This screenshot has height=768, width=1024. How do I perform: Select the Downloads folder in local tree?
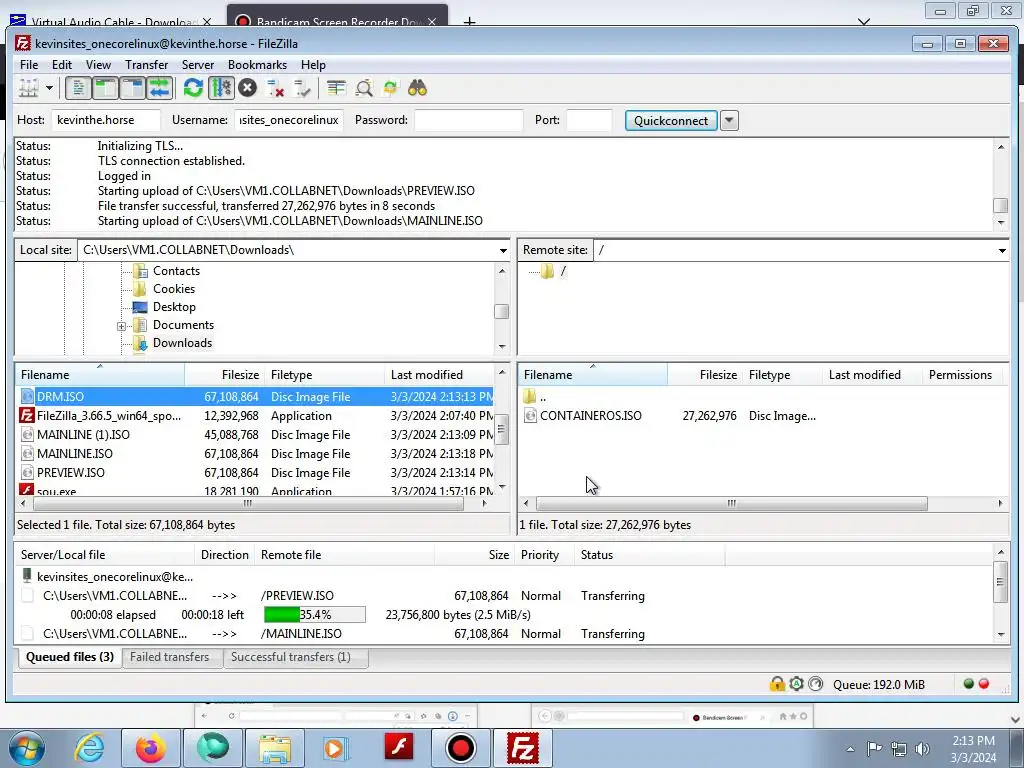[x=182, y=343]
